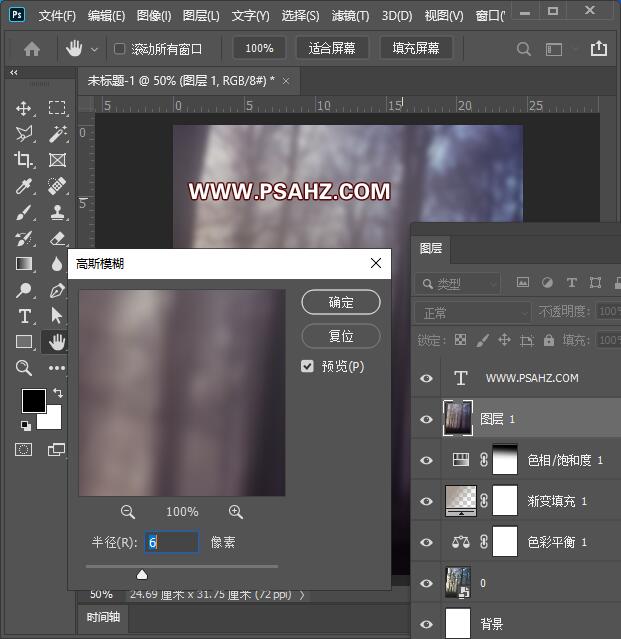Go to the Home screen
Image resolution: width=621 pixels, height=639 pixels.
click(32, 49)
